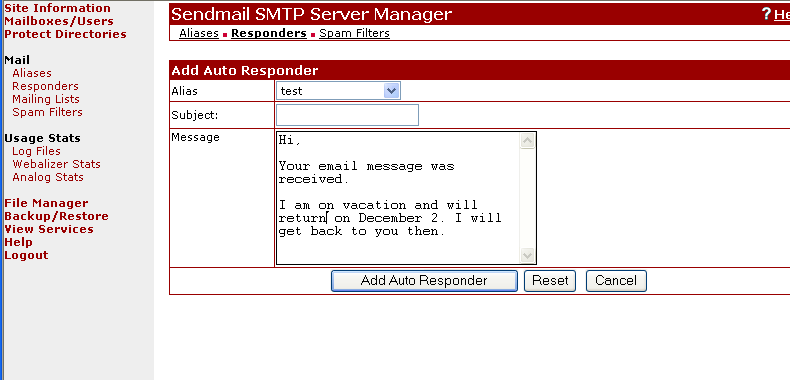Screen dimensions: 790x380
Task: Open Backup/Restore in sidebar
Action: [56, 216]
